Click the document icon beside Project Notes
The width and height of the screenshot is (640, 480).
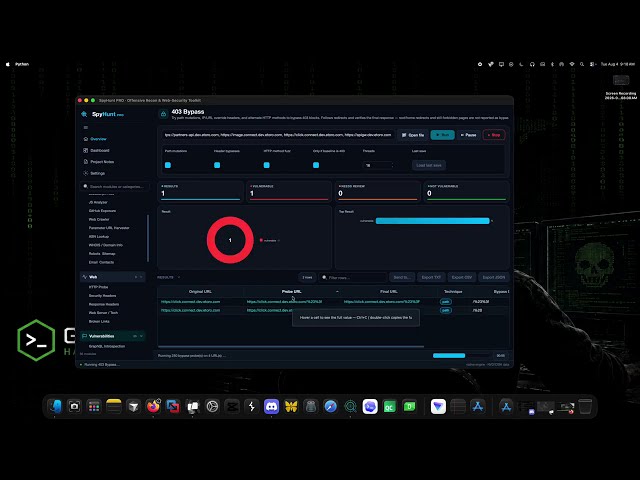(x=86, y=162)
